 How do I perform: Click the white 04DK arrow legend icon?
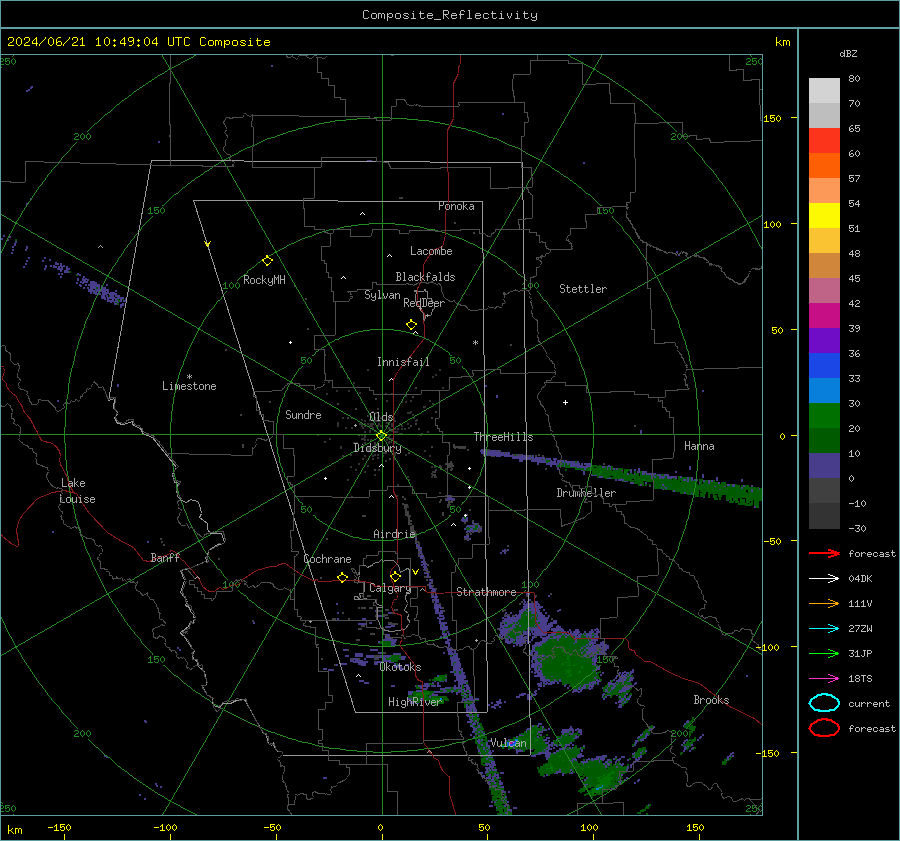coord(824,578)
